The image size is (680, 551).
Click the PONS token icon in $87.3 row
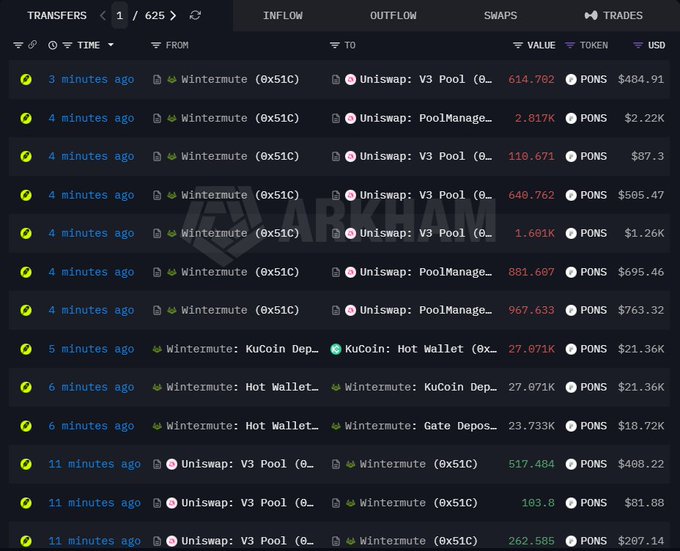click(x=571, y=156)
